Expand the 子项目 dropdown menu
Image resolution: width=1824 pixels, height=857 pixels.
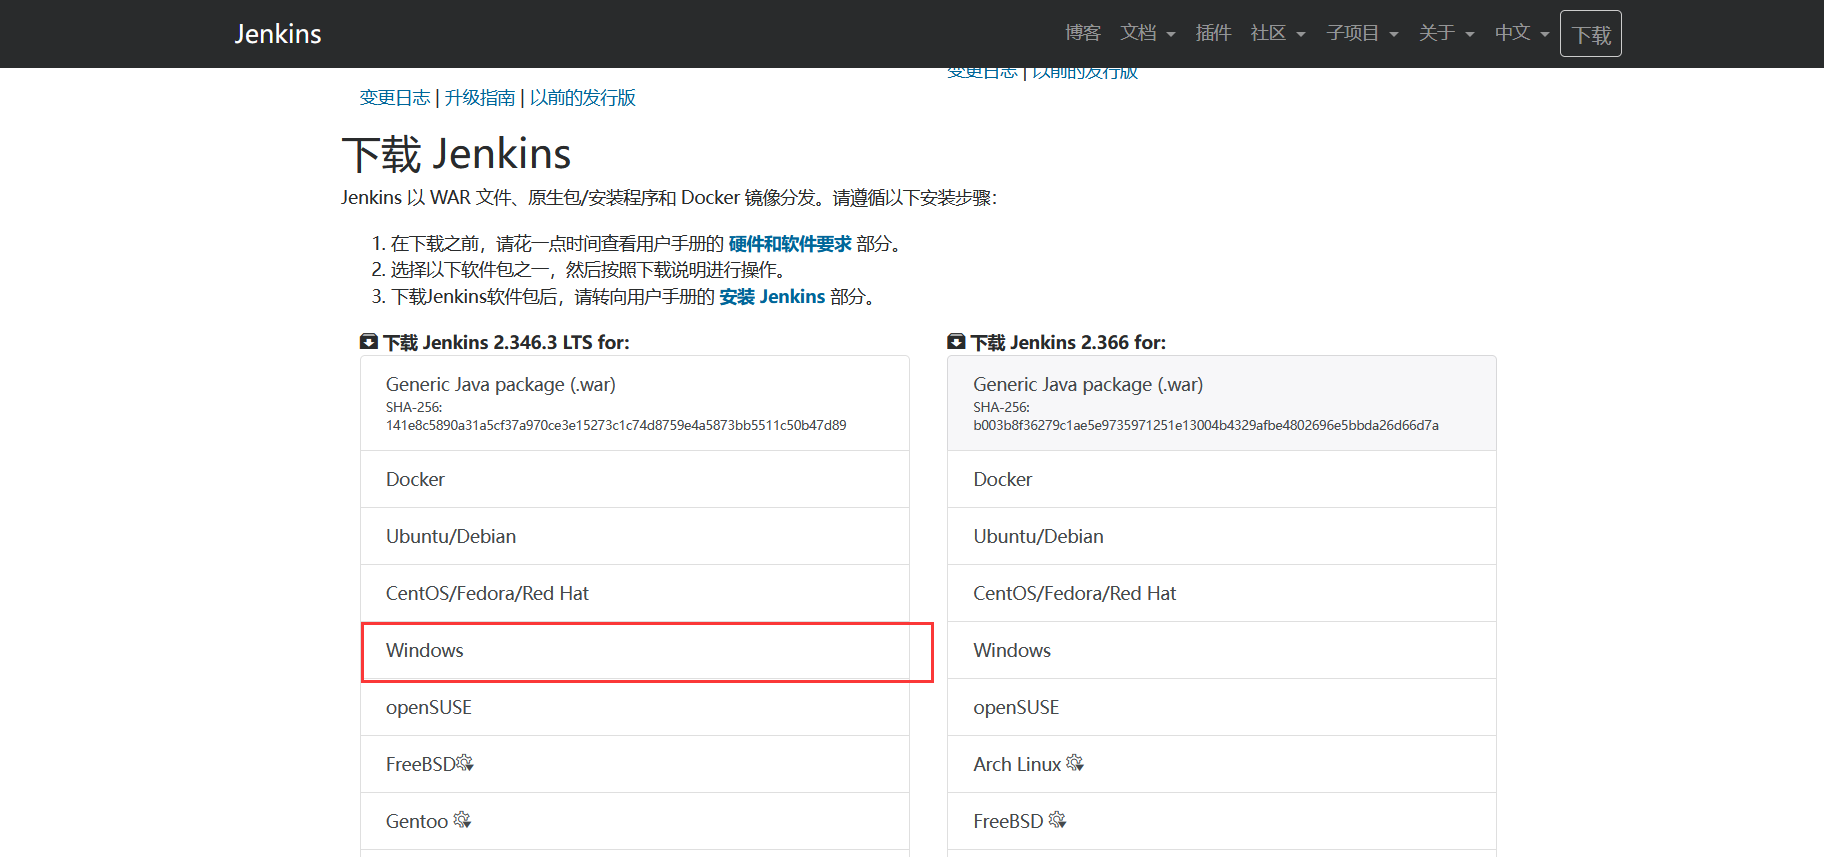coord(1362,33)
